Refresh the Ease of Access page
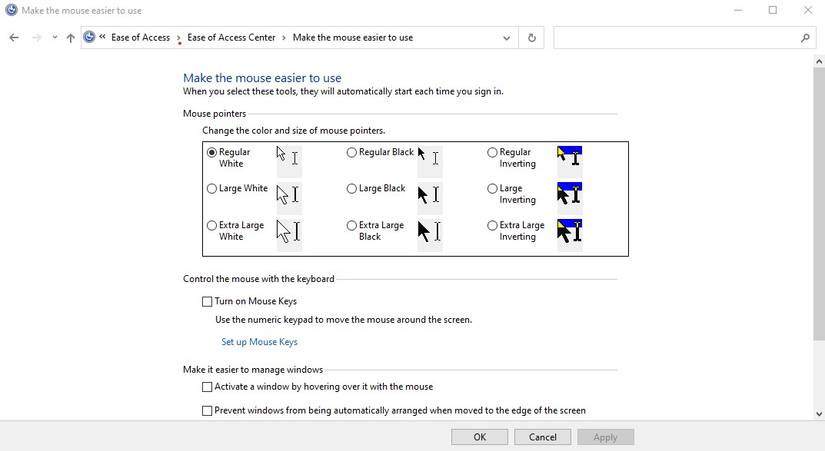Screen dimensions: 825x451 (x=531, y=38)
